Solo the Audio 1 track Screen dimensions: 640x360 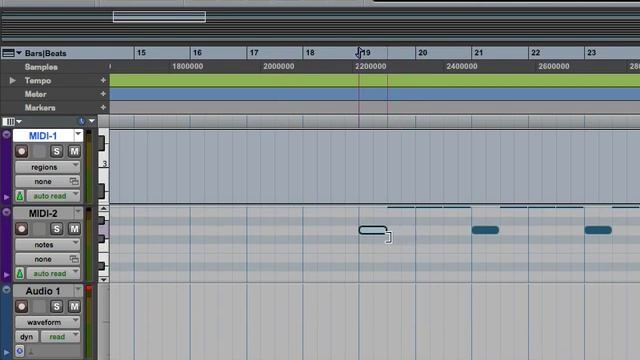tap(56, 306)
